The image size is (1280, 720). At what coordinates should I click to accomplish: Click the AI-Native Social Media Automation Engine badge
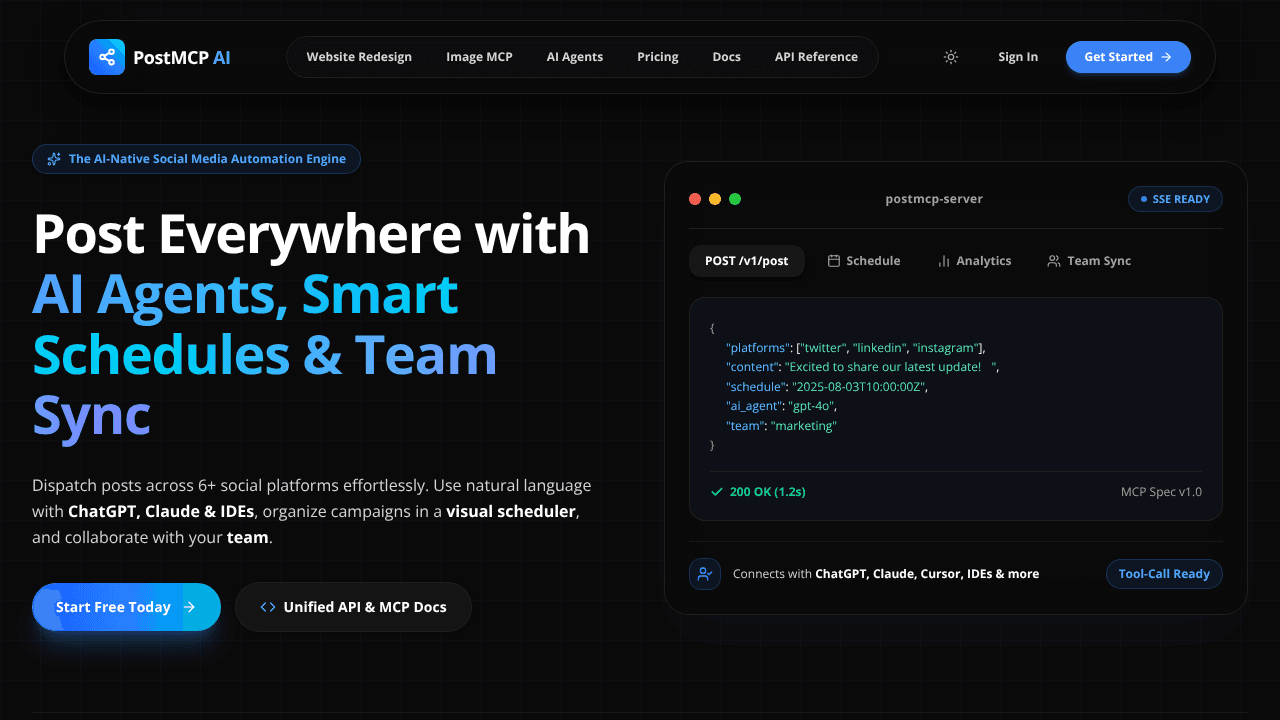tap(196, 159)
